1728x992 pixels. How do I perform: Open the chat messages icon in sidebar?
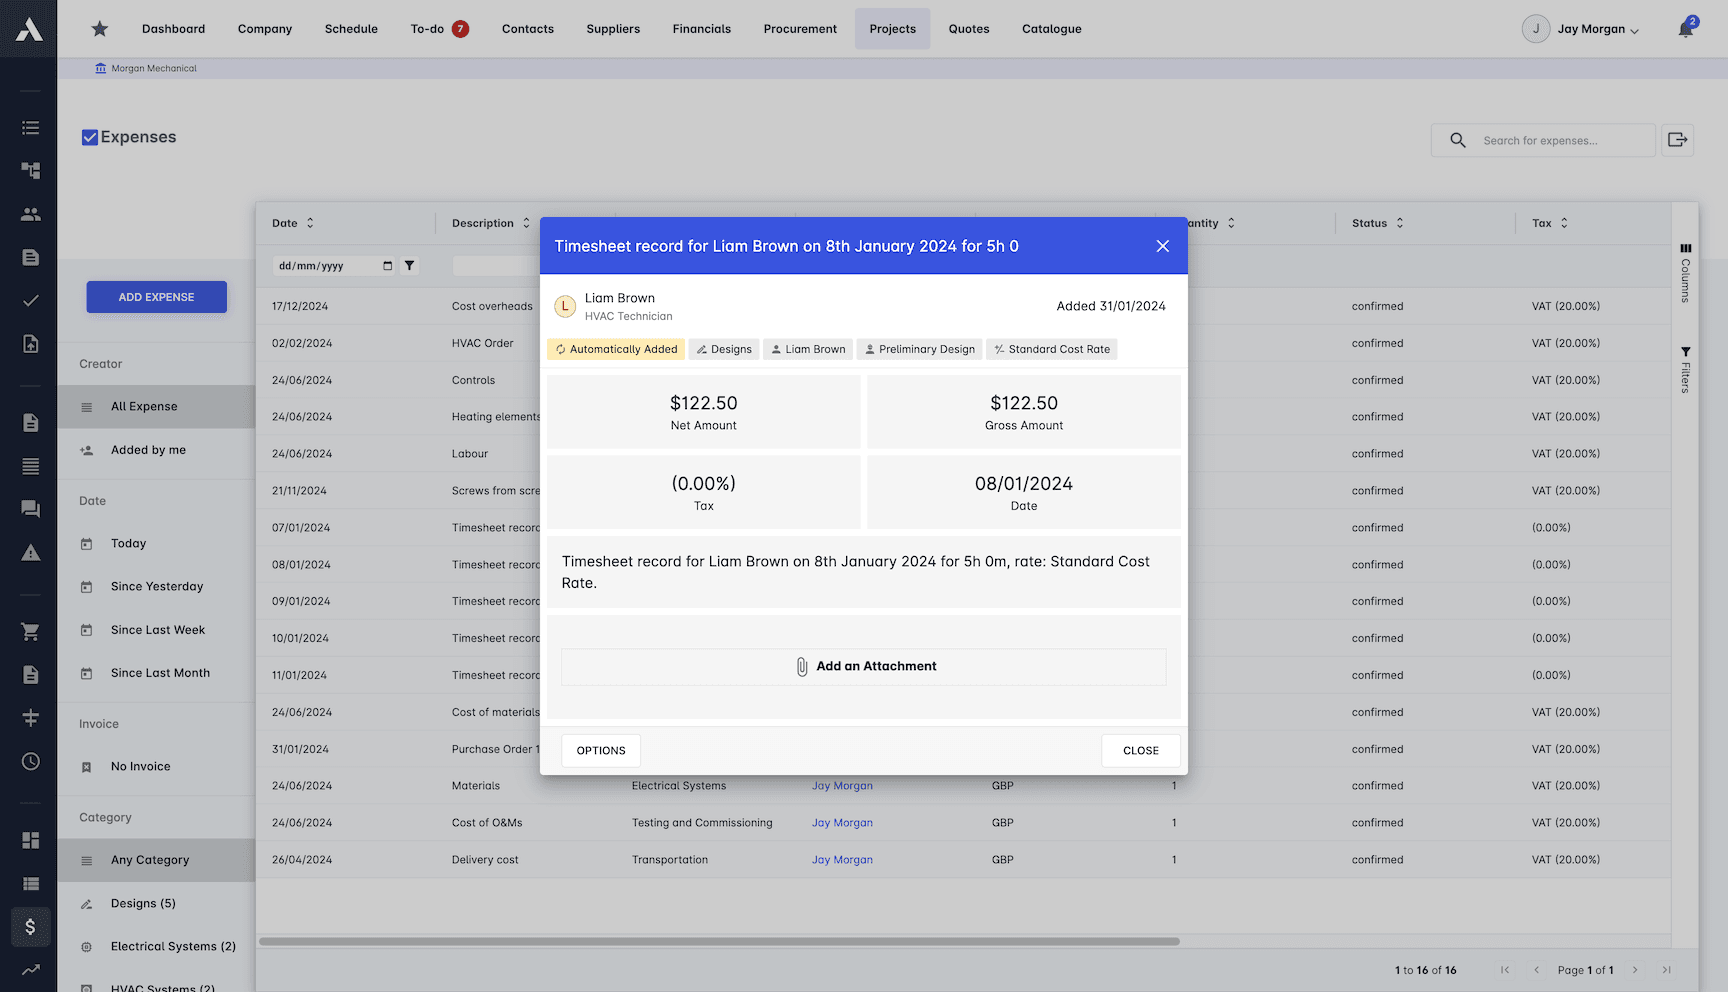(30, 509)
